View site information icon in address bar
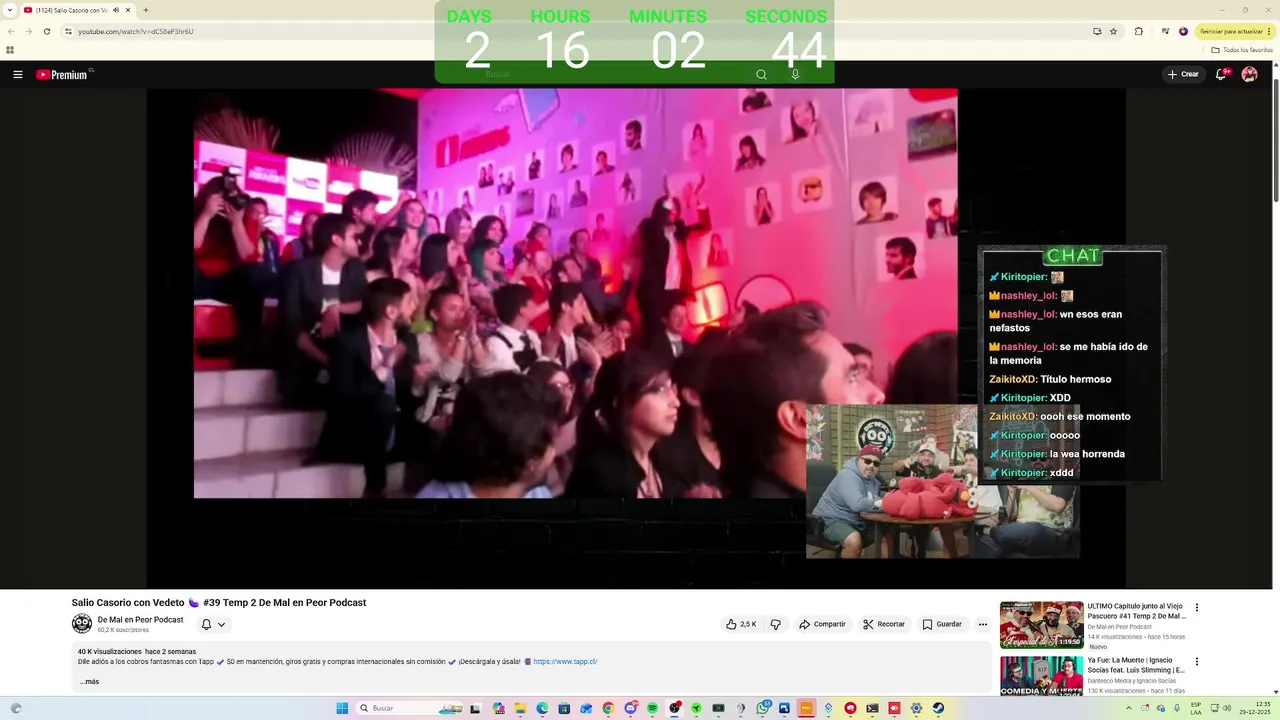This screenshot has height=720, width=1280. click(68, 31)
